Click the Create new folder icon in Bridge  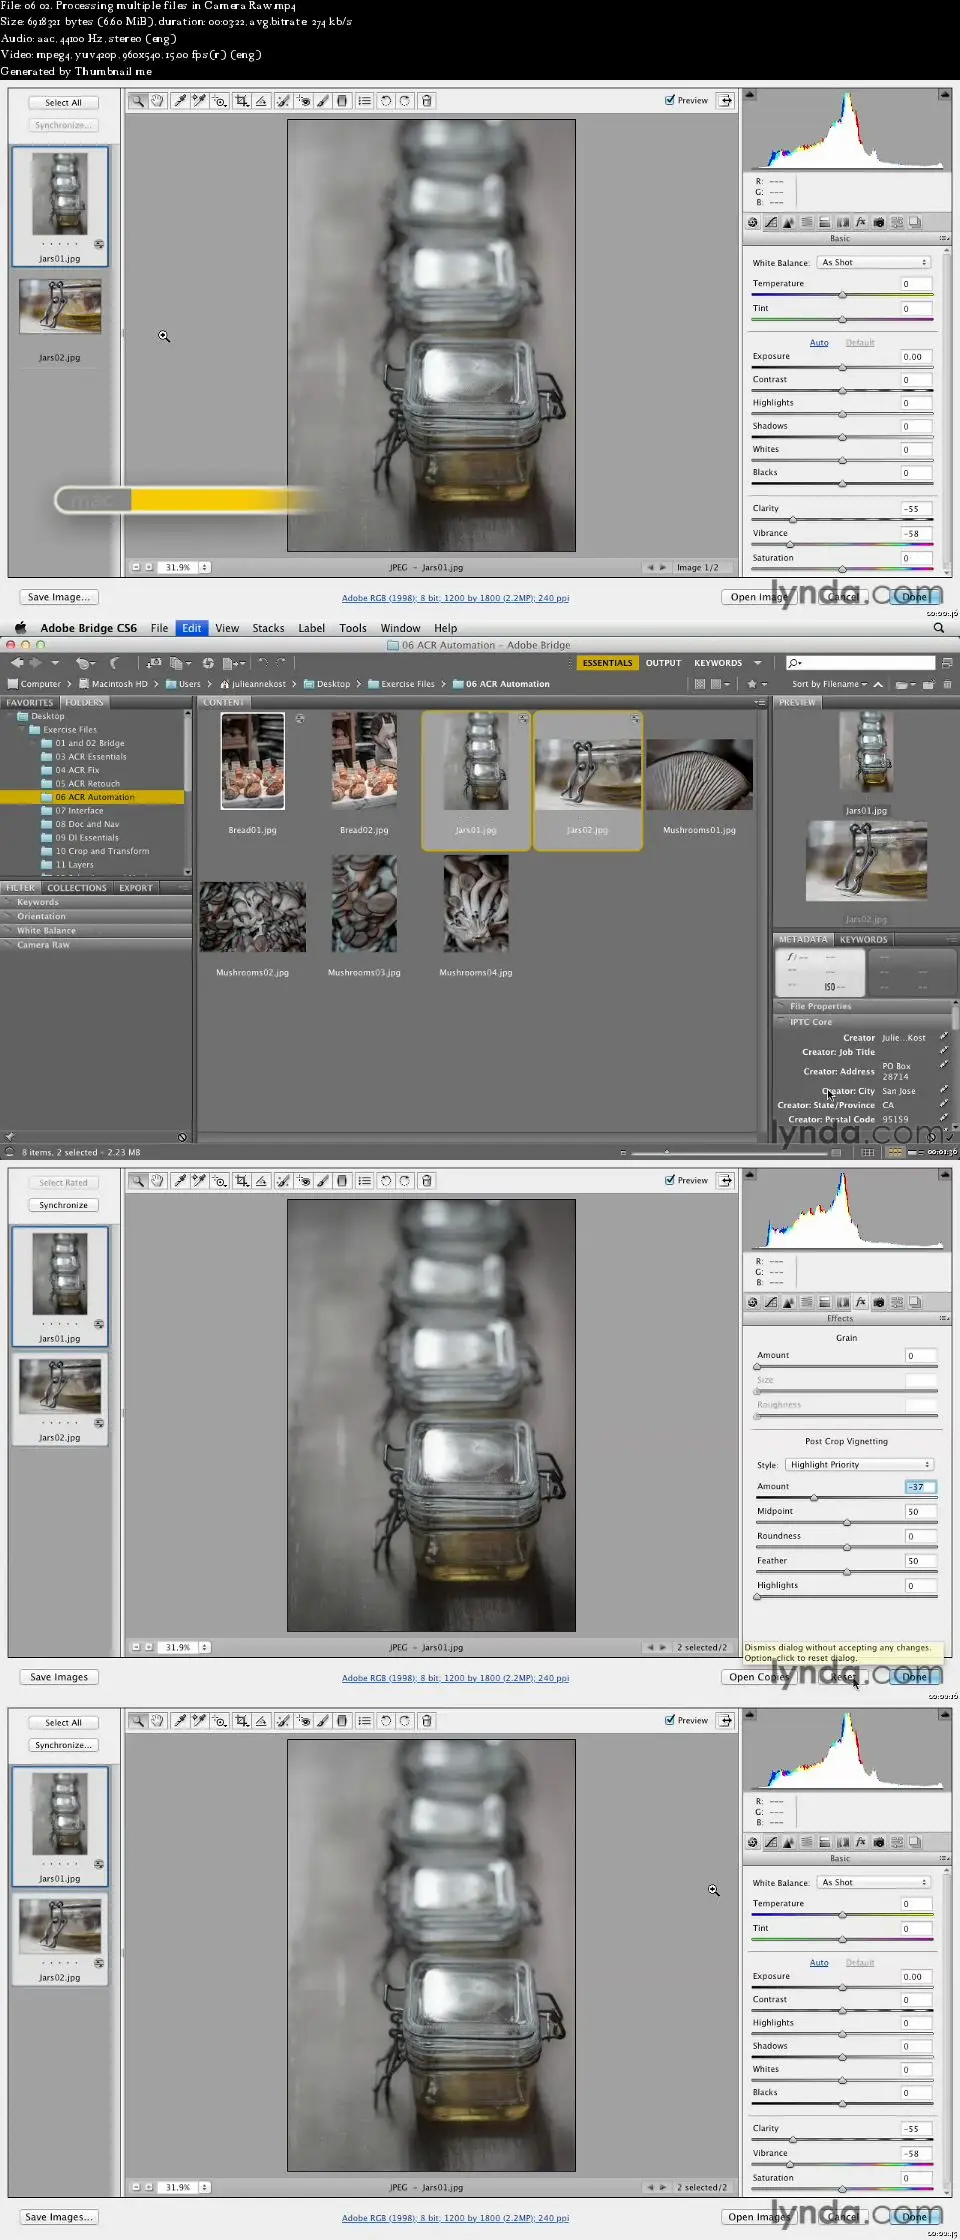pyautogui.click(x=929, y=685)
